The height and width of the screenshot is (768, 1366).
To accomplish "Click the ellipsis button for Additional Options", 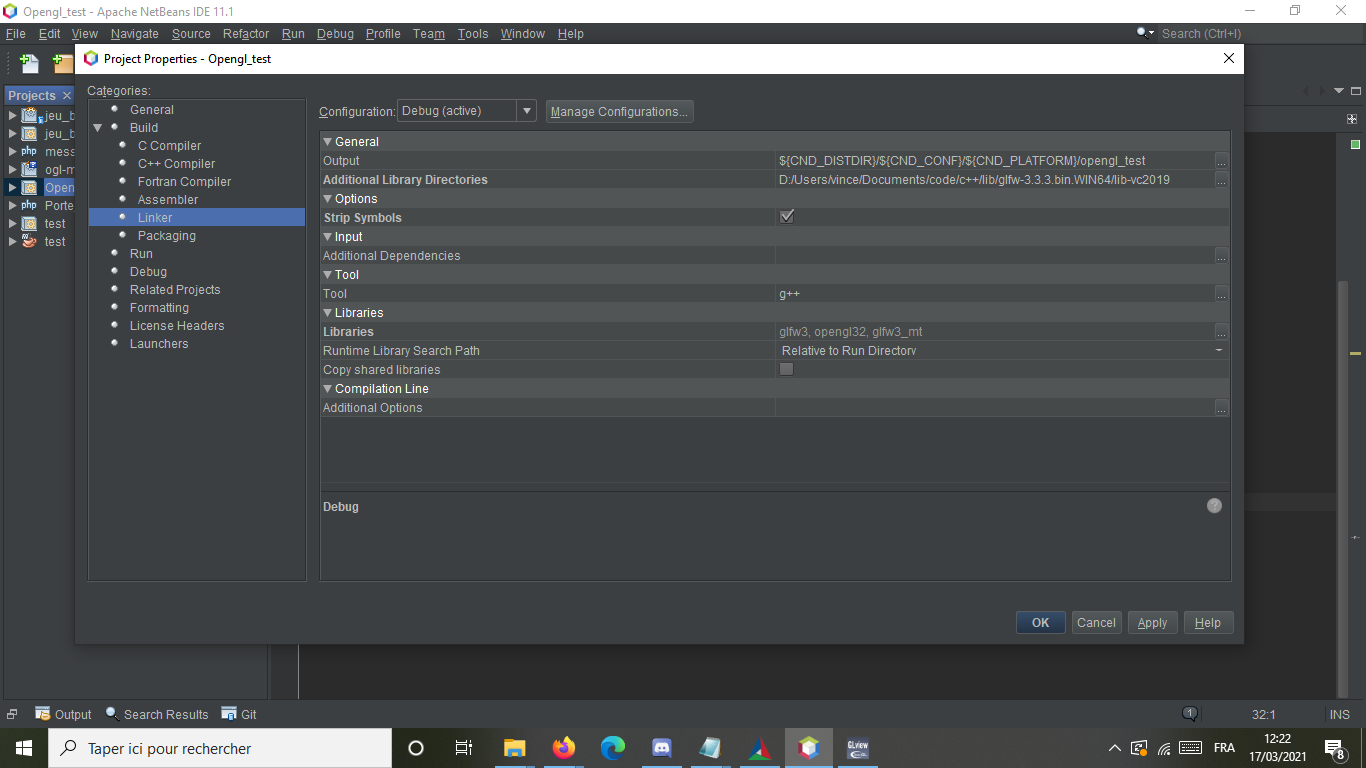I will 1222,408.
